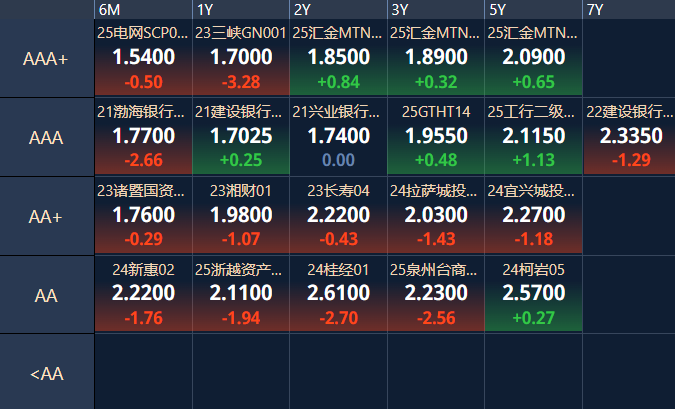Select the 21渤海银行 bond cell

pos(143,137)
